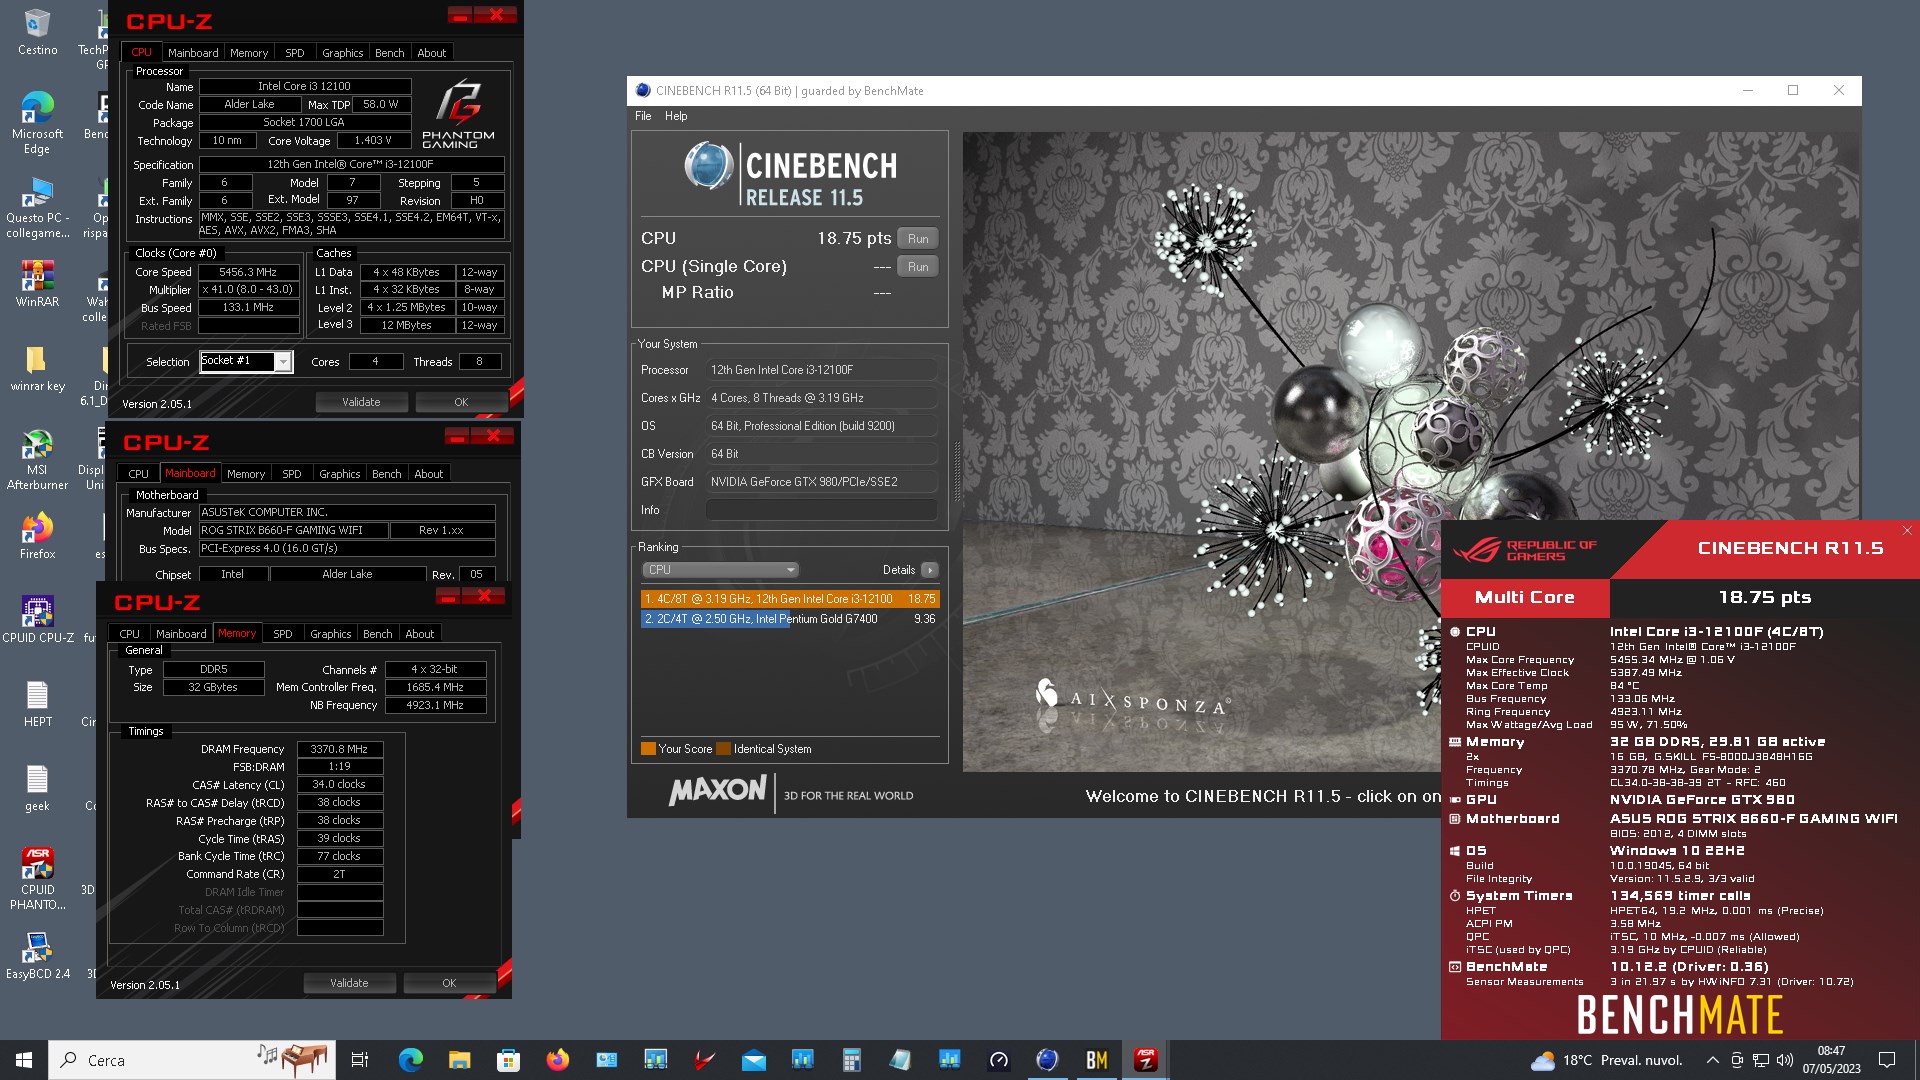Click OK in top CPU-Z window
1920x1080 pixels.
pyautogui.click(x=461, y=402)
